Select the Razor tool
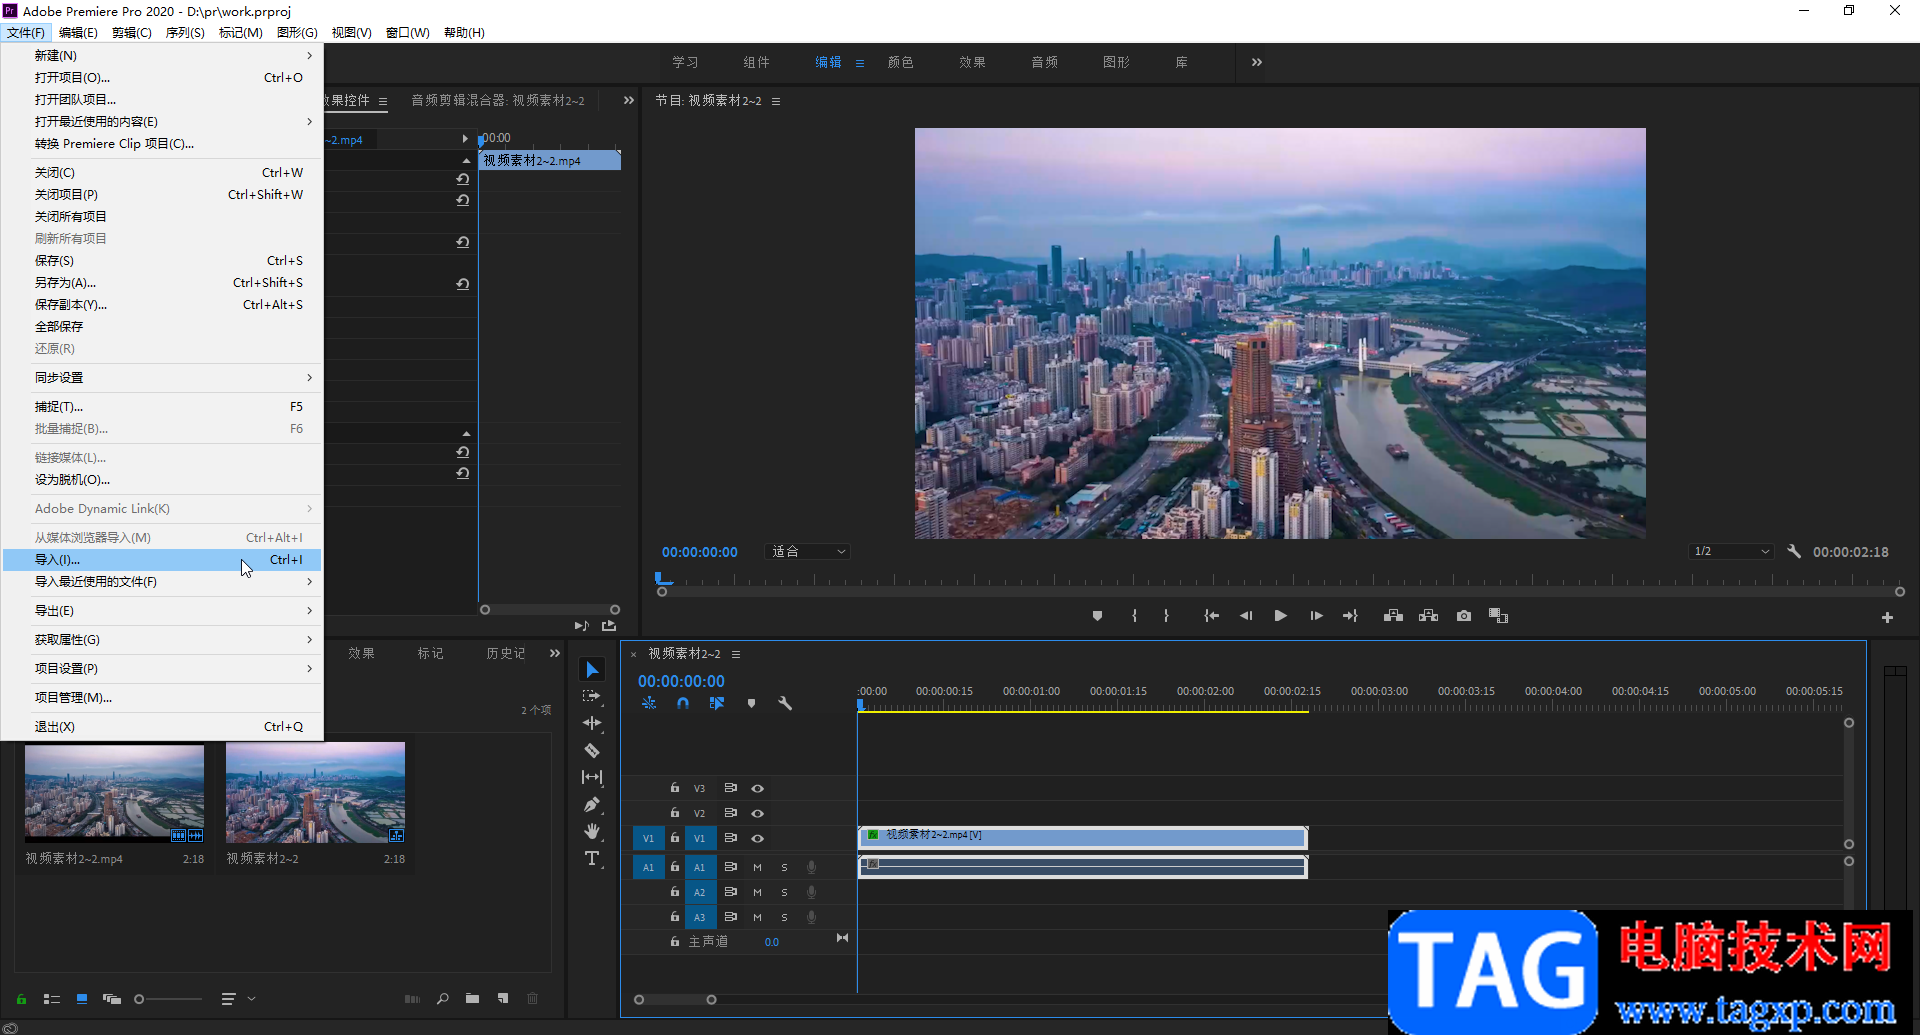The height and width of the screenshot is (1035, 1920). tap(592, 750)
